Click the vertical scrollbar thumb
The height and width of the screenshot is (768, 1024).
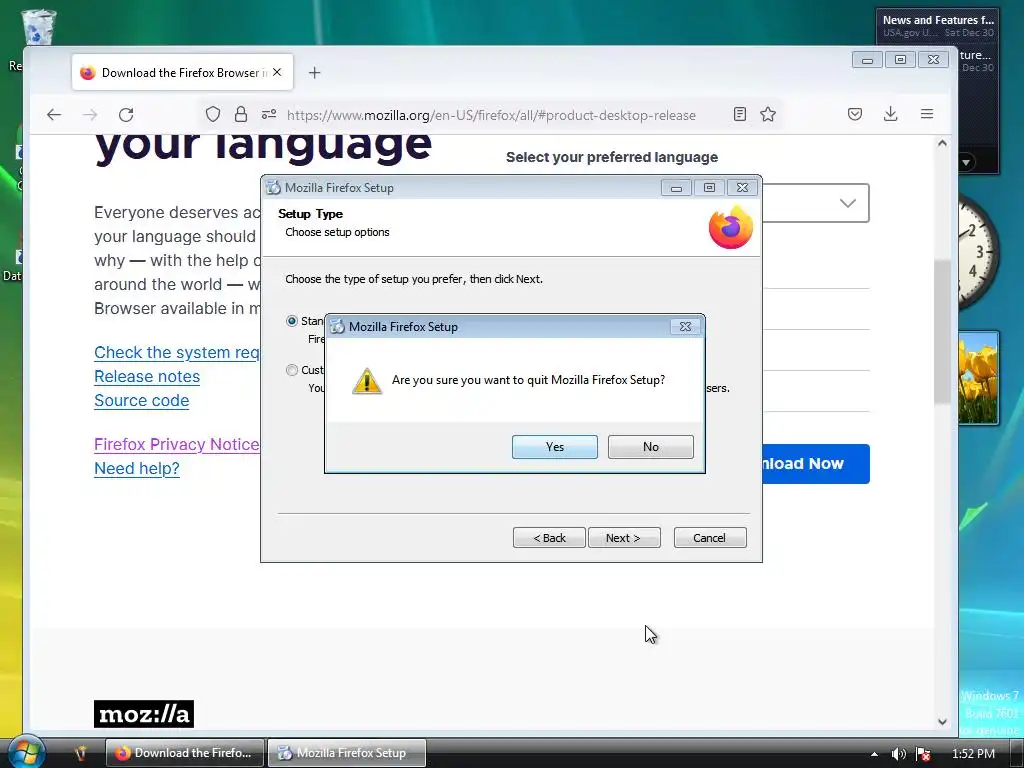click(x=942, y=332)
